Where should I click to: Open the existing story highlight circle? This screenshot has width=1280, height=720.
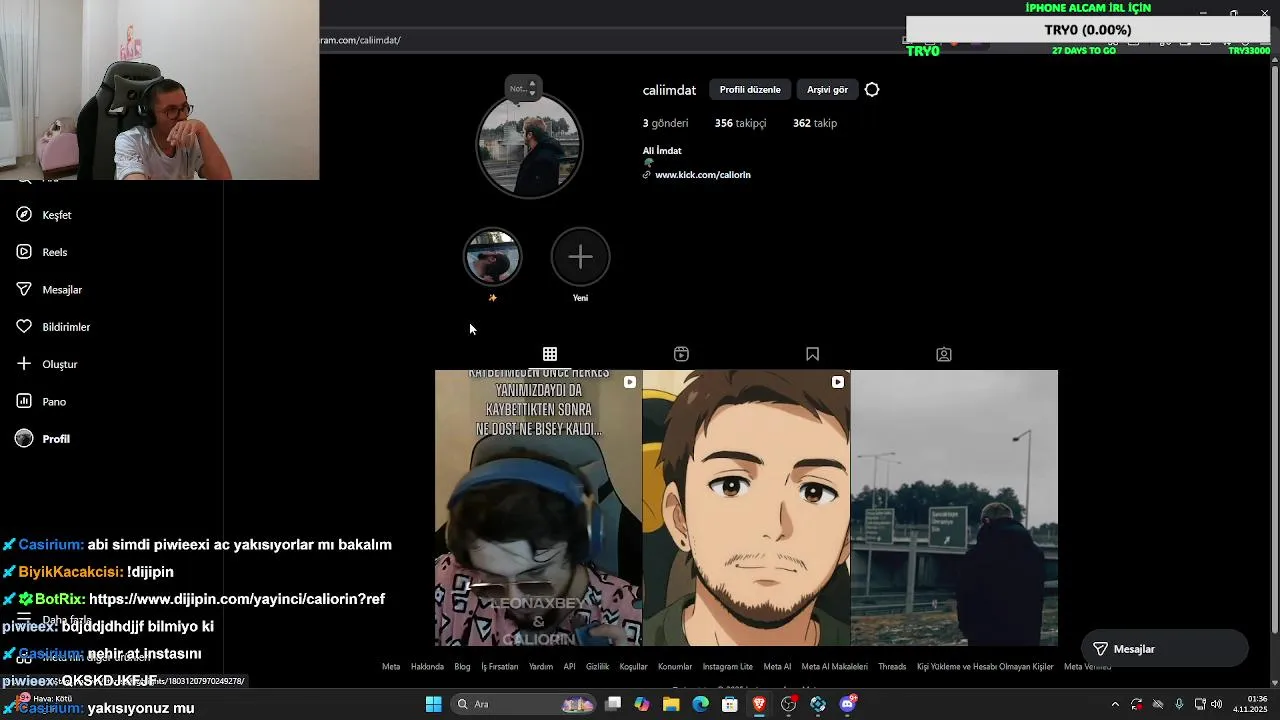pyautogui.click(x=492, y=257)
